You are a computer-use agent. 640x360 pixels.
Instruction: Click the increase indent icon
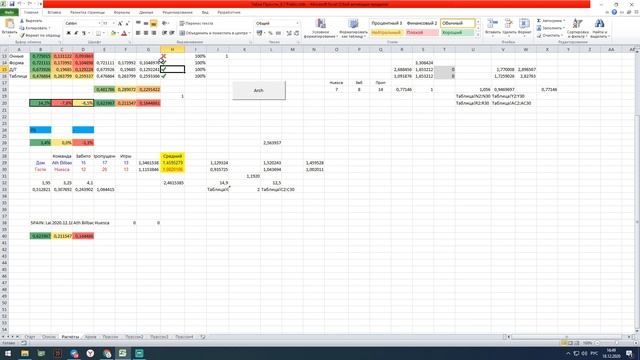(172, 33)
